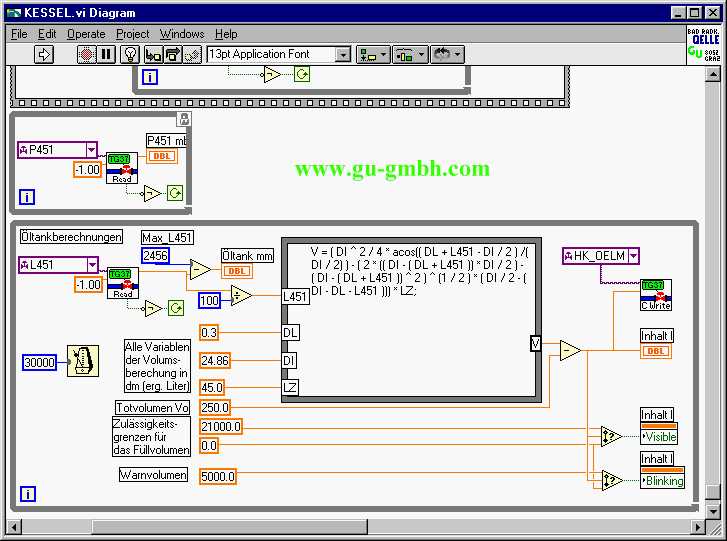Click the Step Into button
This screenshot has height=541, width=727.
(x=153, y=55)
